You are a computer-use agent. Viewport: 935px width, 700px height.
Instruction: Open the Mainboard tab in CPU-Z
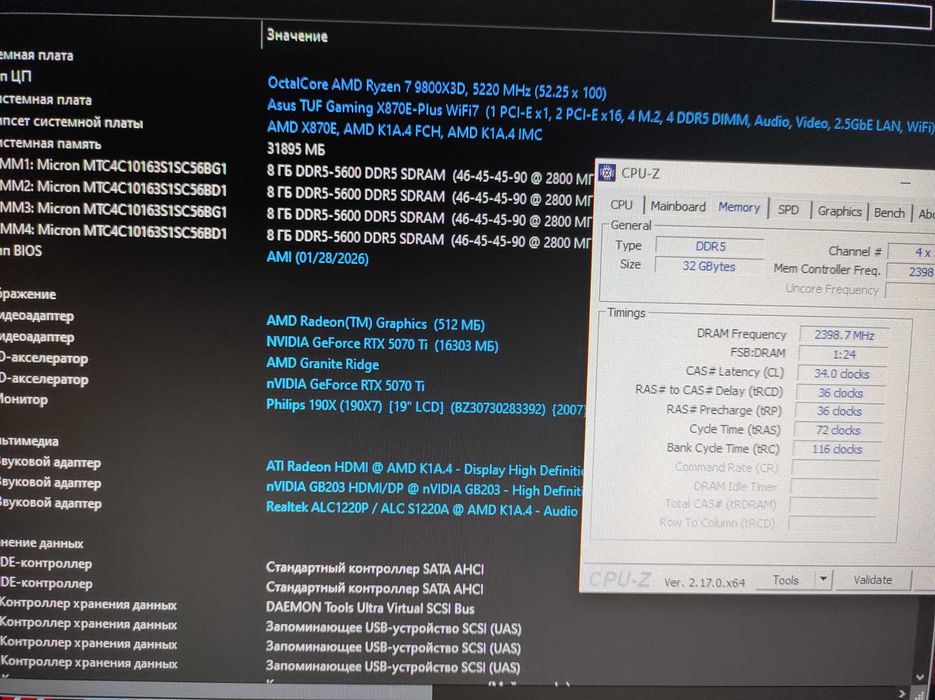point(678,206)
